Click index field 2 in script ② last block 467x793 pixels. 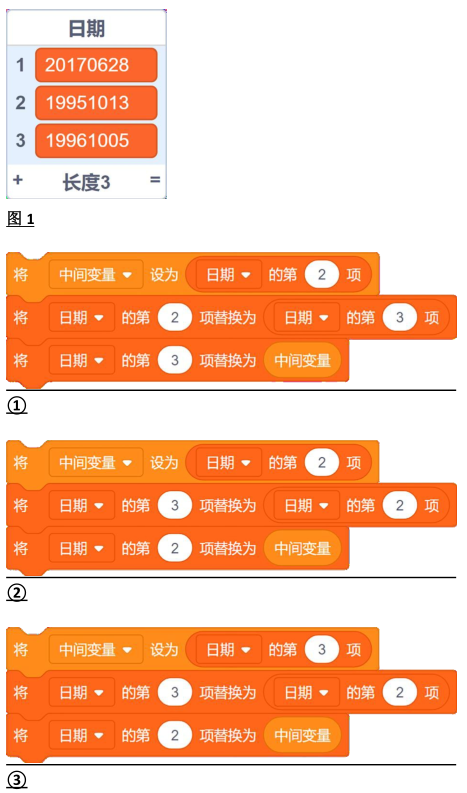pyautogui.click(x=175, y=548)
